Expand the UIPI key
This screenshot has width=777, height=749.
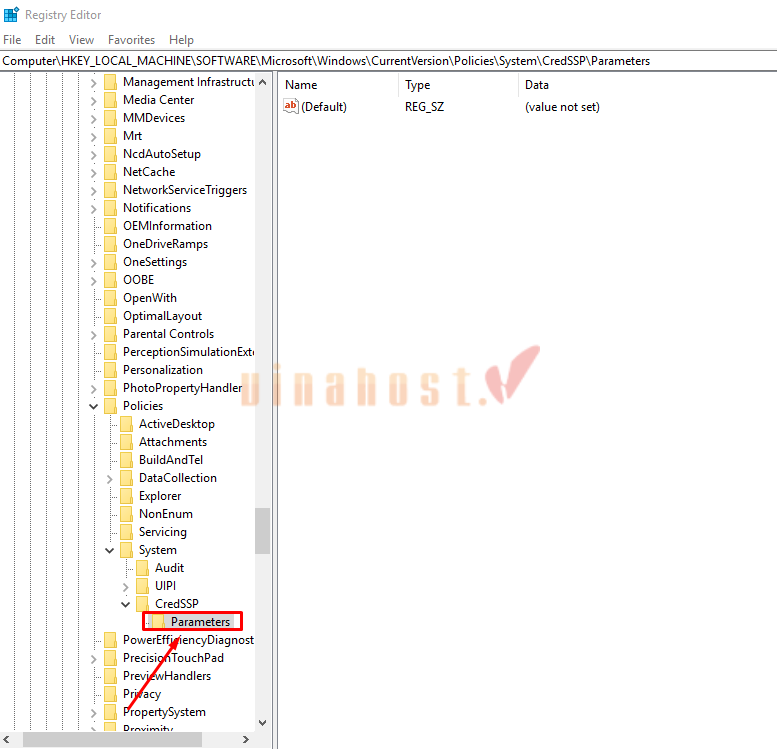(125, 587)
